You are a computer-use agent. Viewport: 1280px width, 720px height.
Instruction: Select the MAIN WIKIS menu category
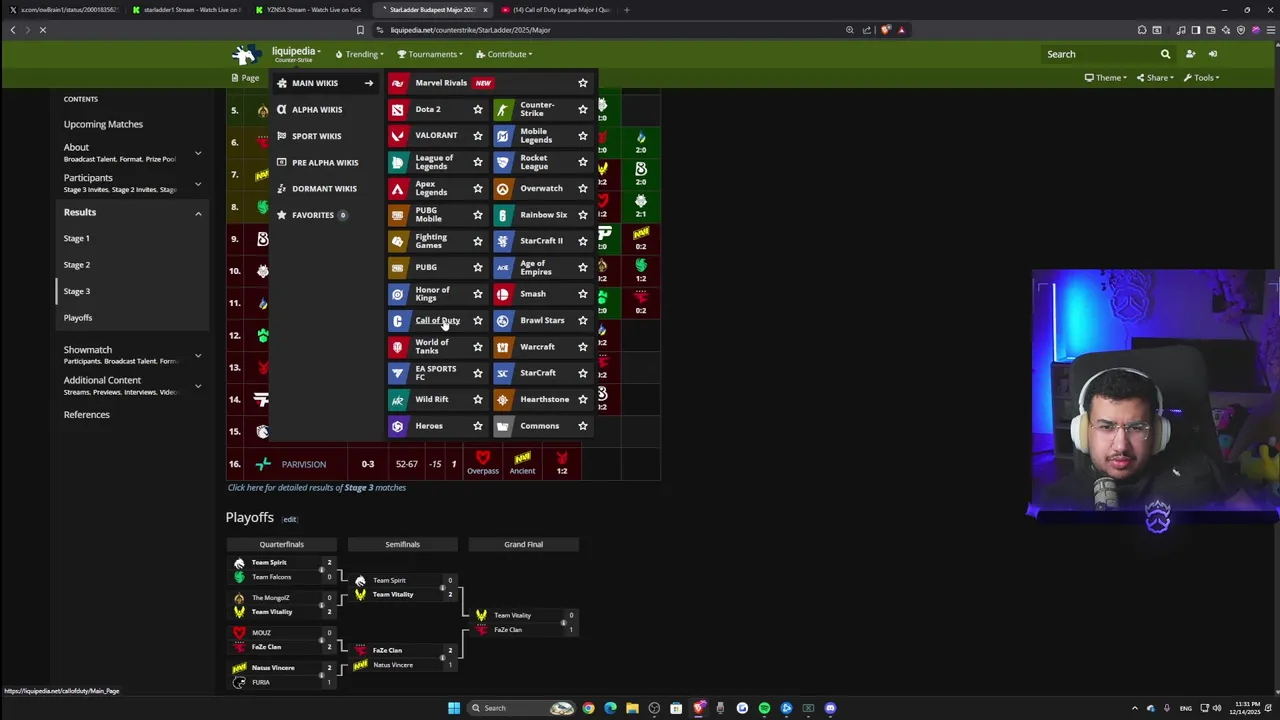324,83
